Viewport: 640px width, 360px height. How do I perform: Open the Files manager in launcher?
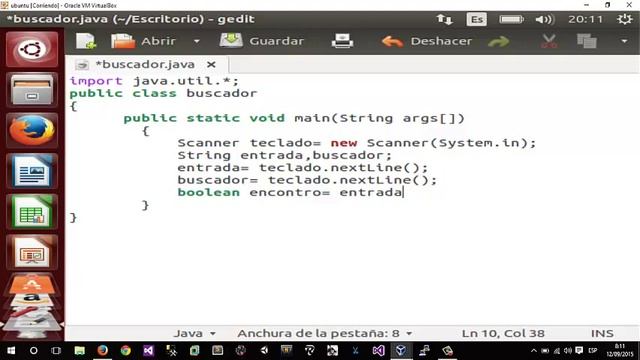32,89
